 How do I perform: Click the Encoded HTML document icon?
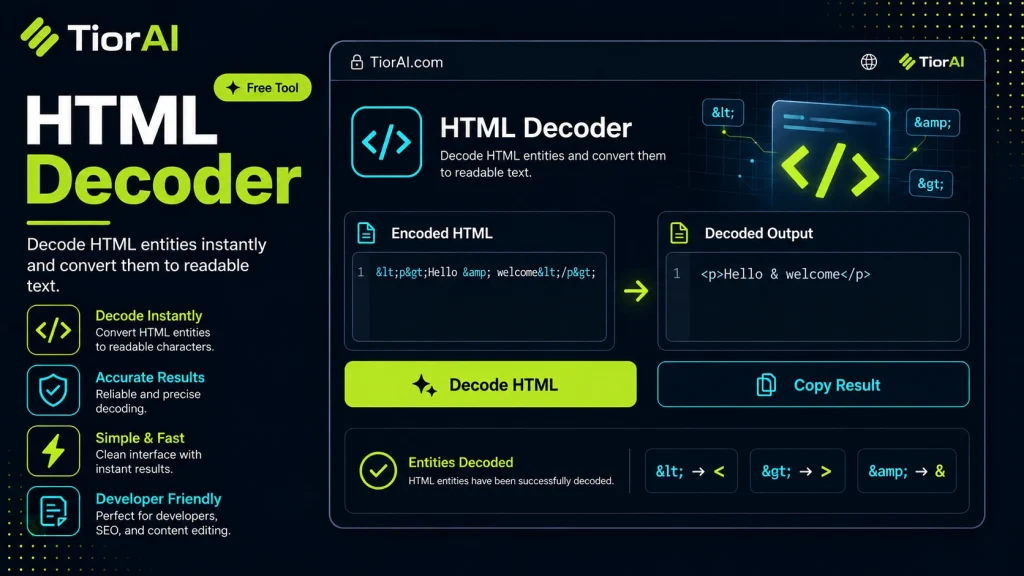pyautogui.click(x=366, y=233)
